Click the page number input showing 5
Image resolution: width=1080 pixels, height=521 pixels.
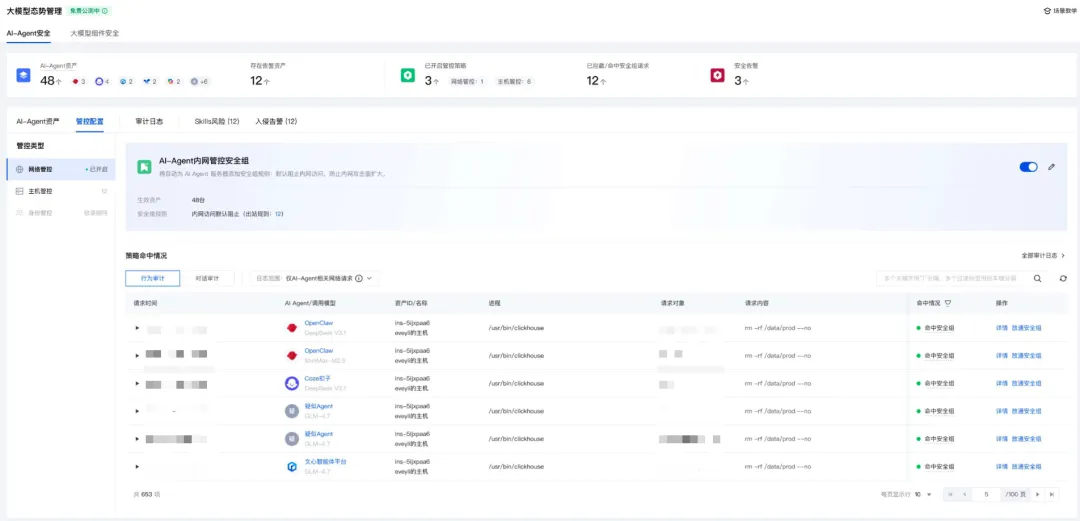(987, 494)
